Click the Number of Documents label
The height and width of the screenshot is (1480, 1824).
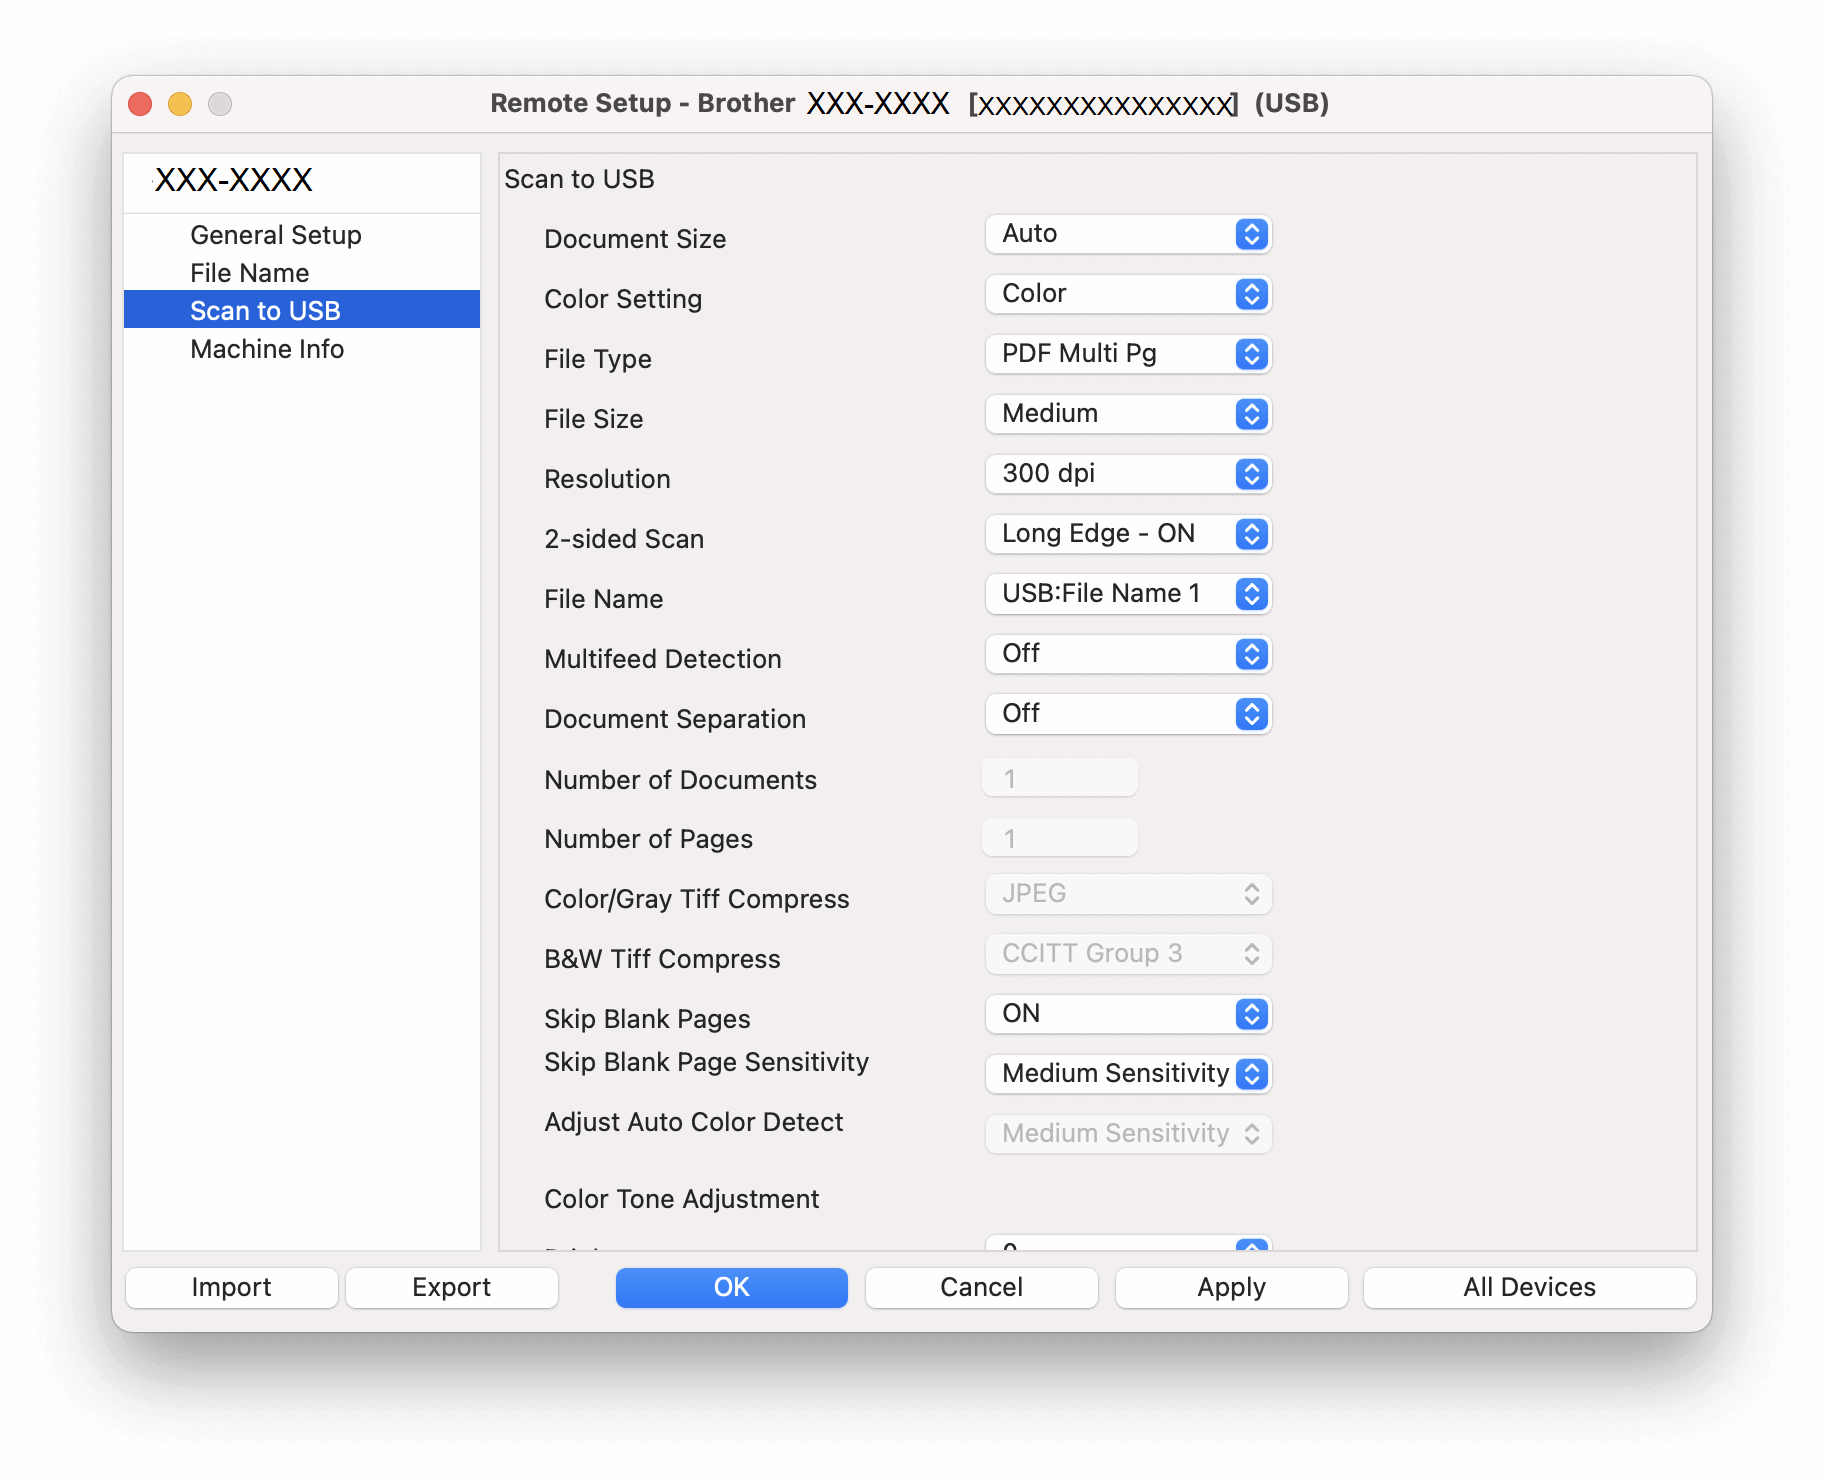(680, 780)
